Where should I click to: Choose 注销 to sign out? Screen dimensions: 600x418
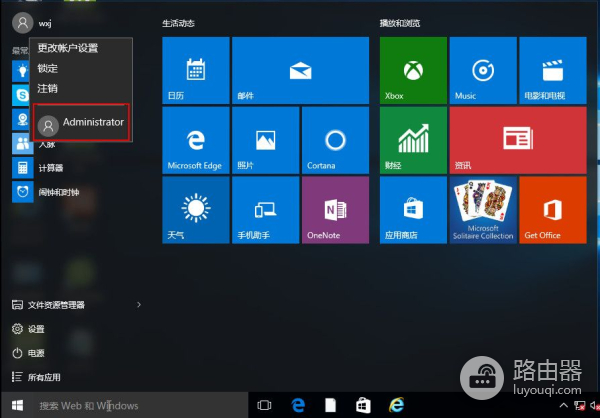coord(47,88)
